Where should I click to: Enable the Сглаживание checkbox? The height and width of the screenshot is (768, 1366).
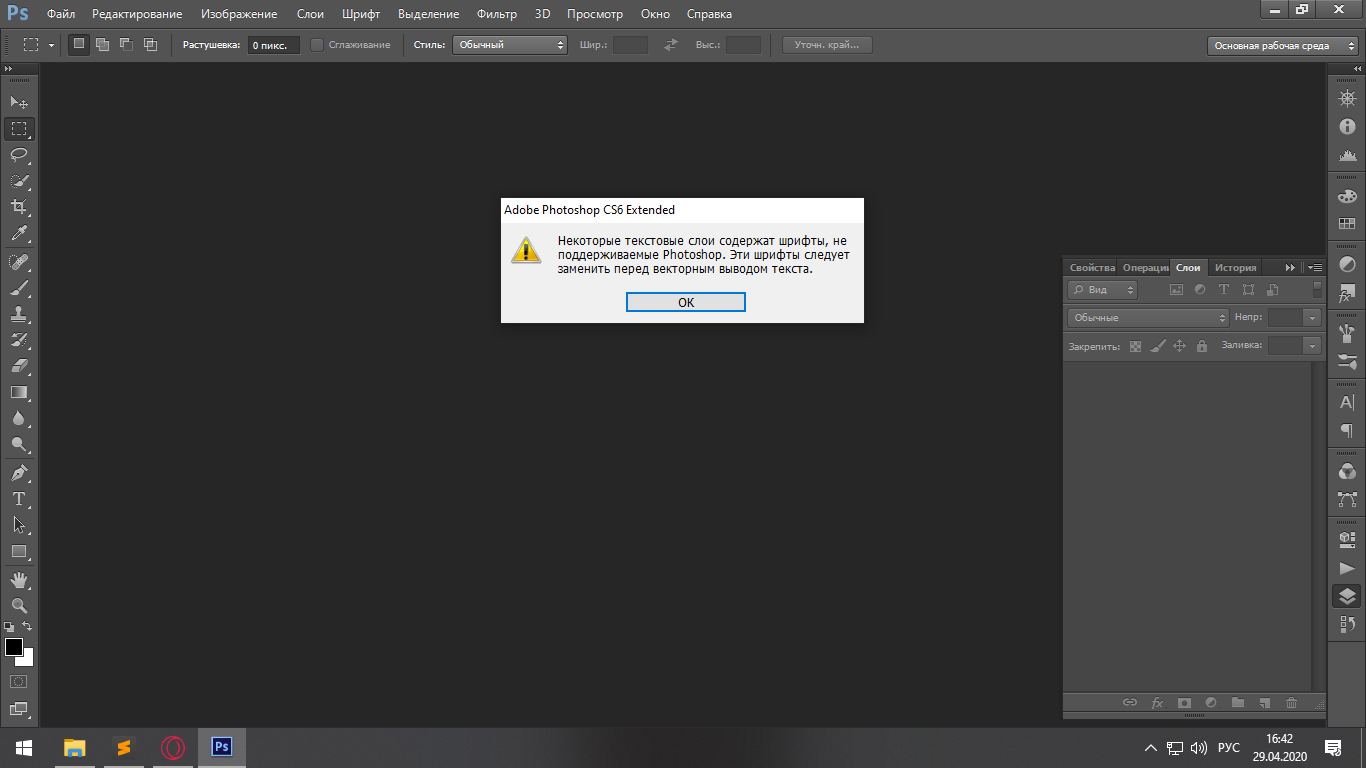[317, 44]
